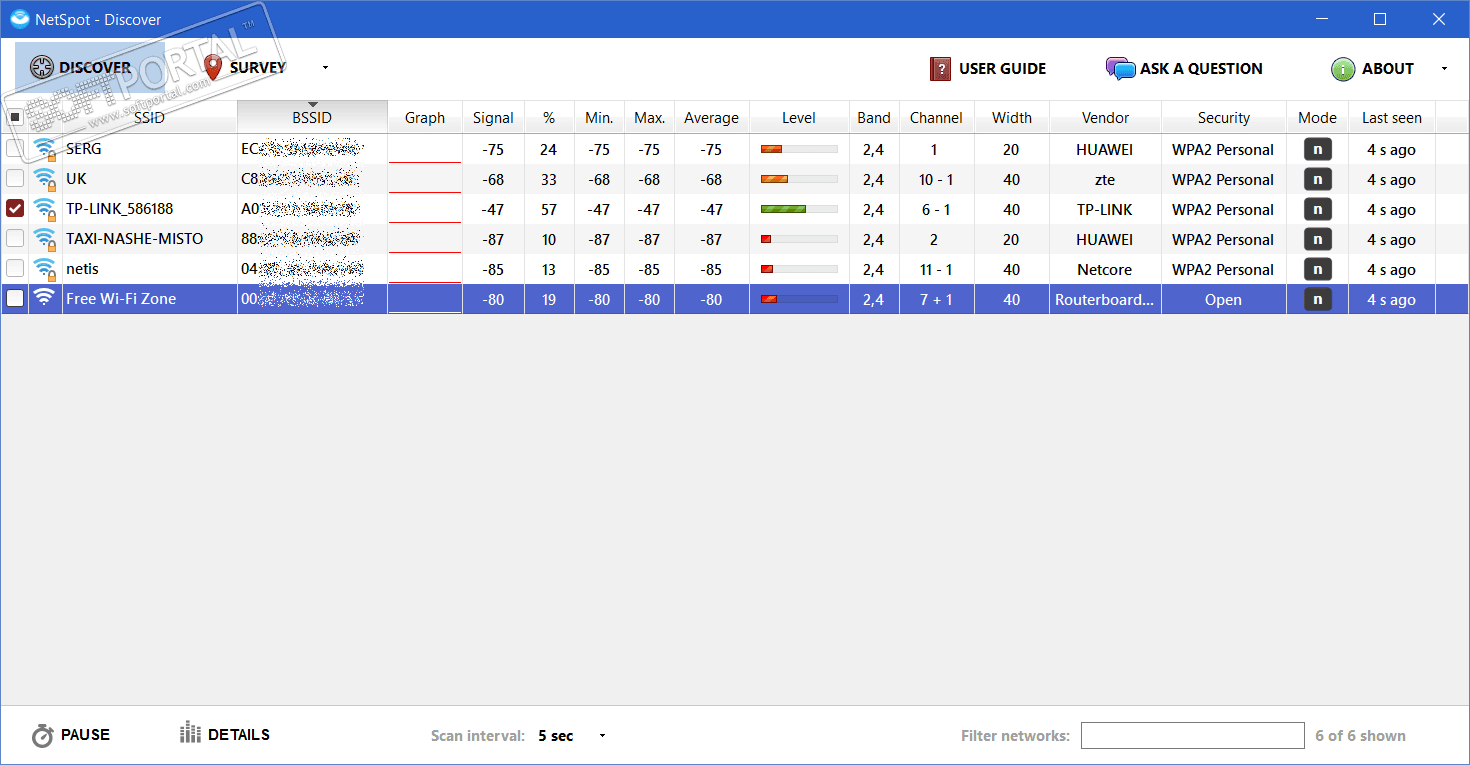Click the n mode badge for netis
The height and width of the screenshot is (765, 1470).
pyautogui.click(x=1317, y=270)
